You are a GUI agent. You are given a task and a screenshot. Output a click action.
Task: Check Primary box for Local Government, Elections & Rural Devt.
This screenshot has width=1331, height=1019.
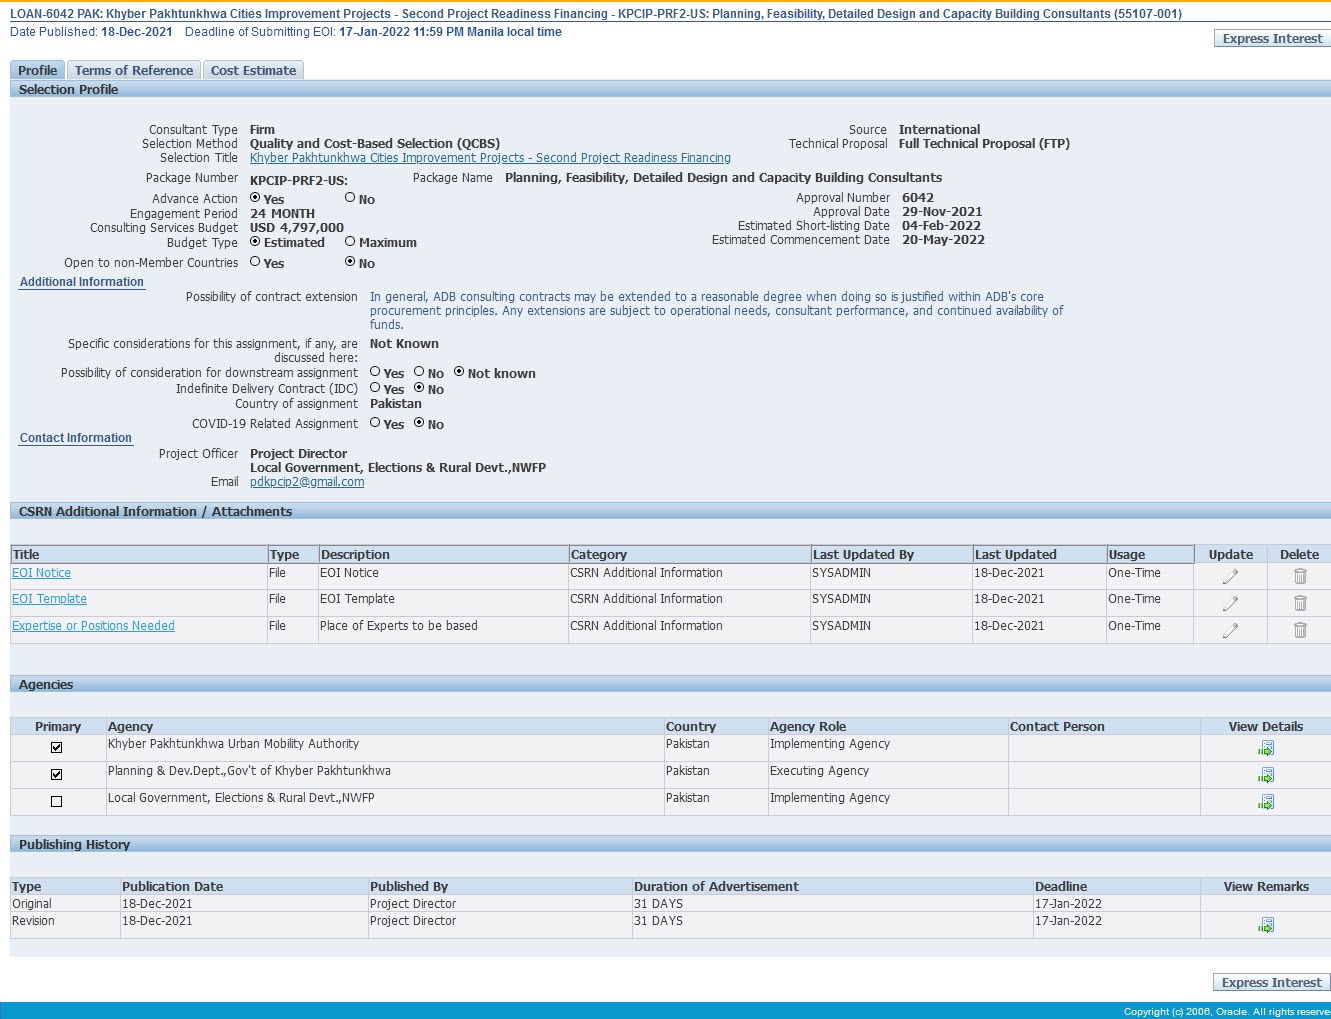pyautogui.click(x=56, y=802)
